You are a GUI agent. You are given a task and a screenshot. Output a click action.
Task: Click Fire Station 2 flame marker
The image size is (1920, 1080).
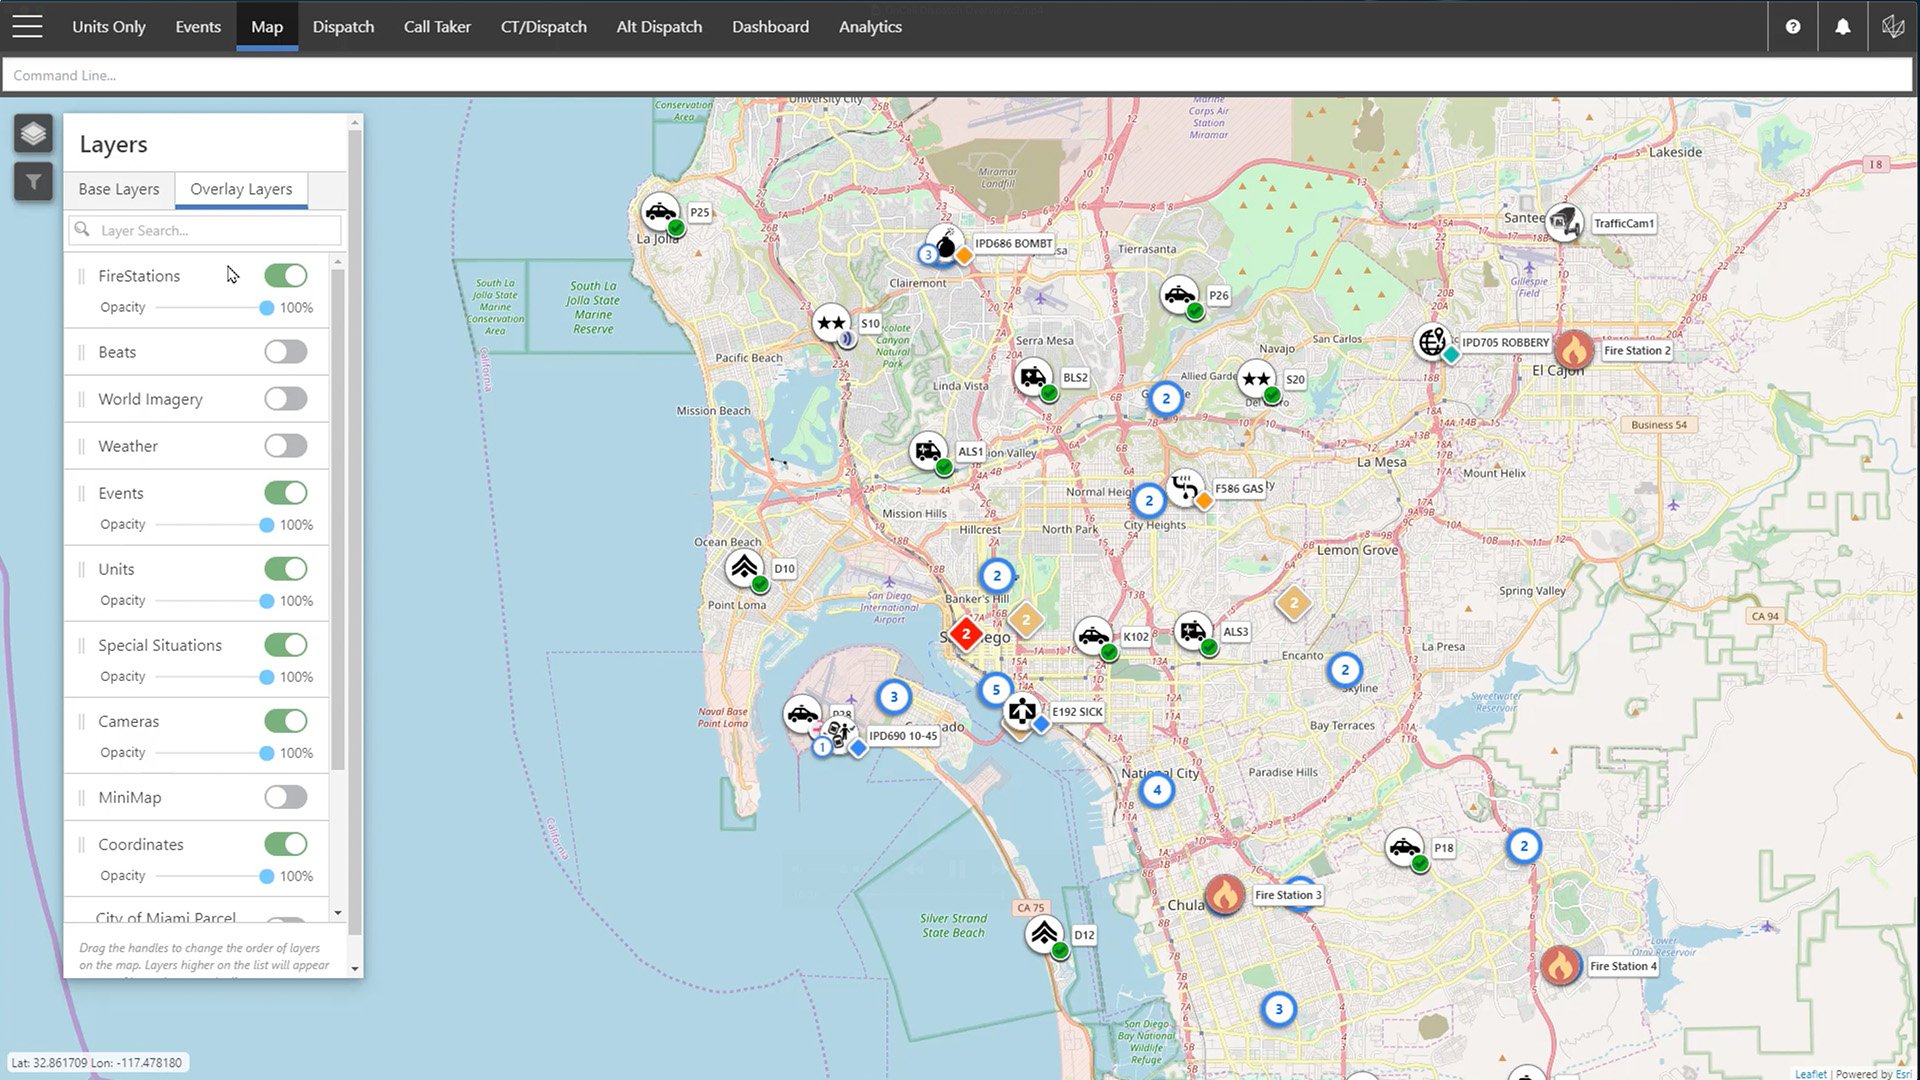(x=1573, y=350)
